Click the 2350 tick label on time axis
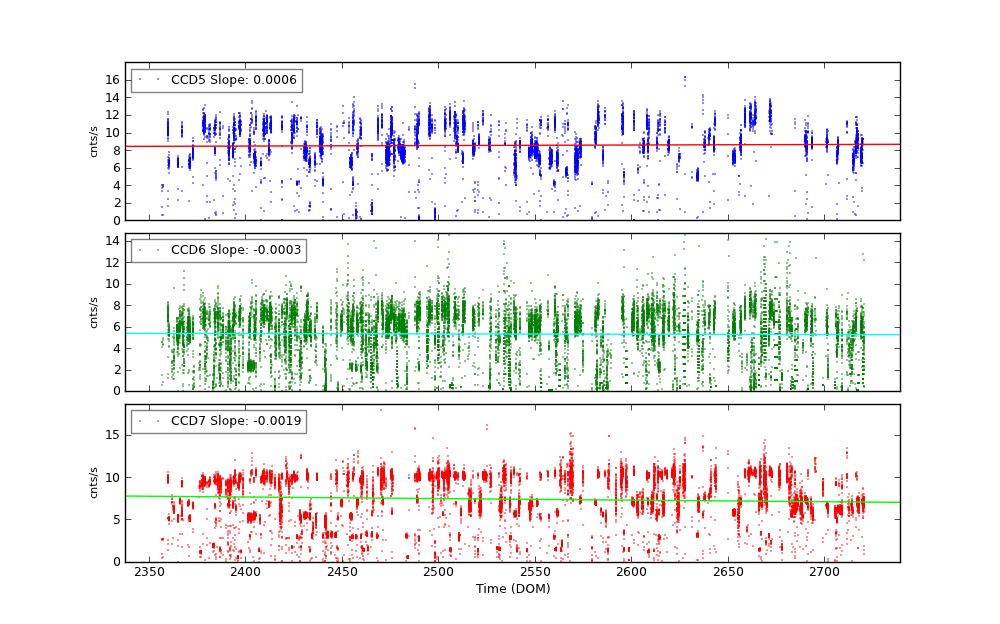Image resolution: width=1000 pixels, height=624 pixels. [148, 572]
